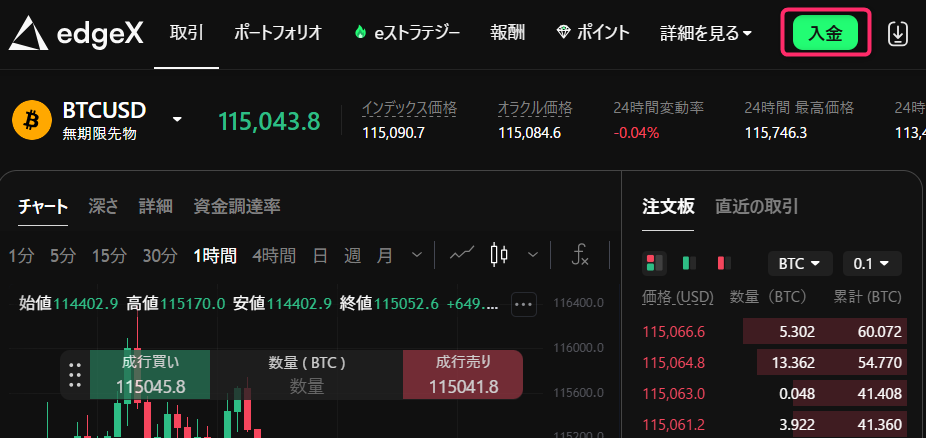
Task: Open the download app icon
Action: pyautogui.click(x=898, y=34)
